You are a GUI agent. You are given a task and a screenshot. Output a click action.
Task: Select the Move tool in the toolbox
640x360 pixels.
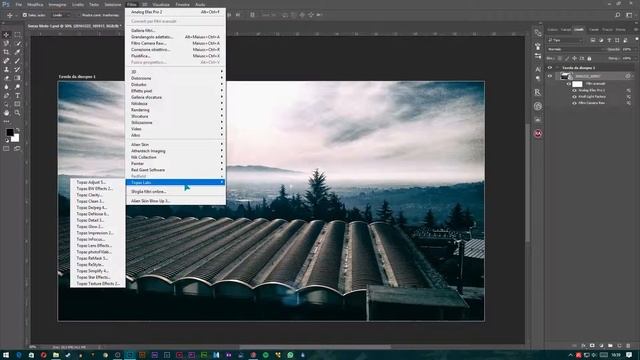click(x=6, y=35)
